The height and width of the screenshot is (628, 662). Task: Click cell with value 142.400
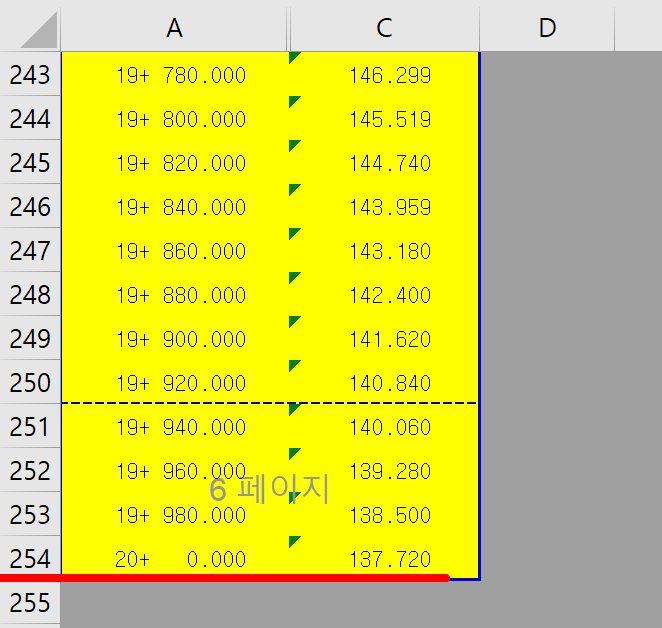pyautogui.click(x=384, y=294)
